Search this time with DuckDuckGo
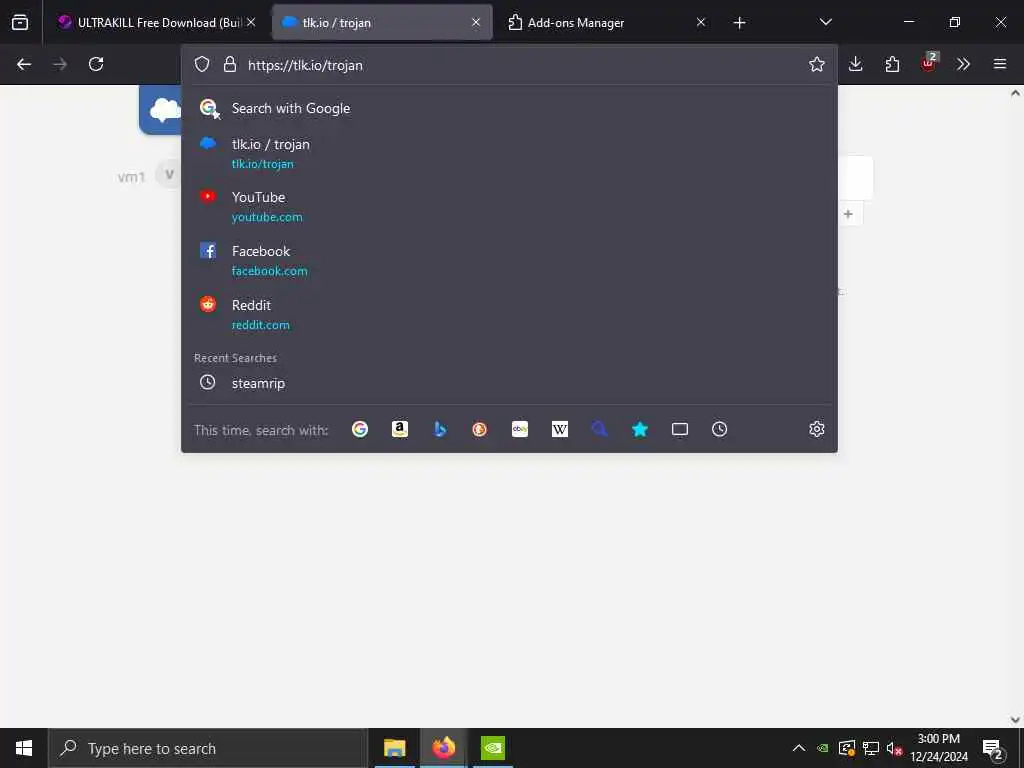Image resolution: width=1024 pixels, height=768 pixels. click(479, 429)
